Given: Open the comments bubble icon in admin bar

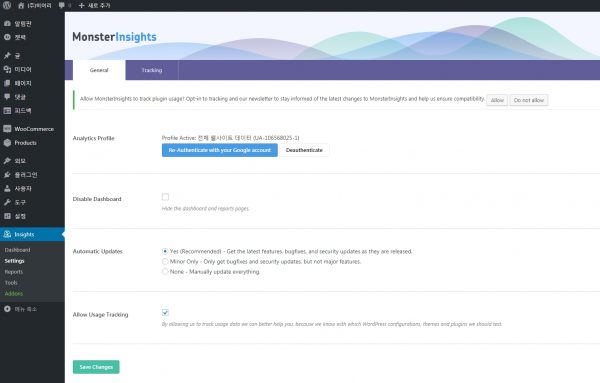Looking at the screenshot, I should (62, 5).
